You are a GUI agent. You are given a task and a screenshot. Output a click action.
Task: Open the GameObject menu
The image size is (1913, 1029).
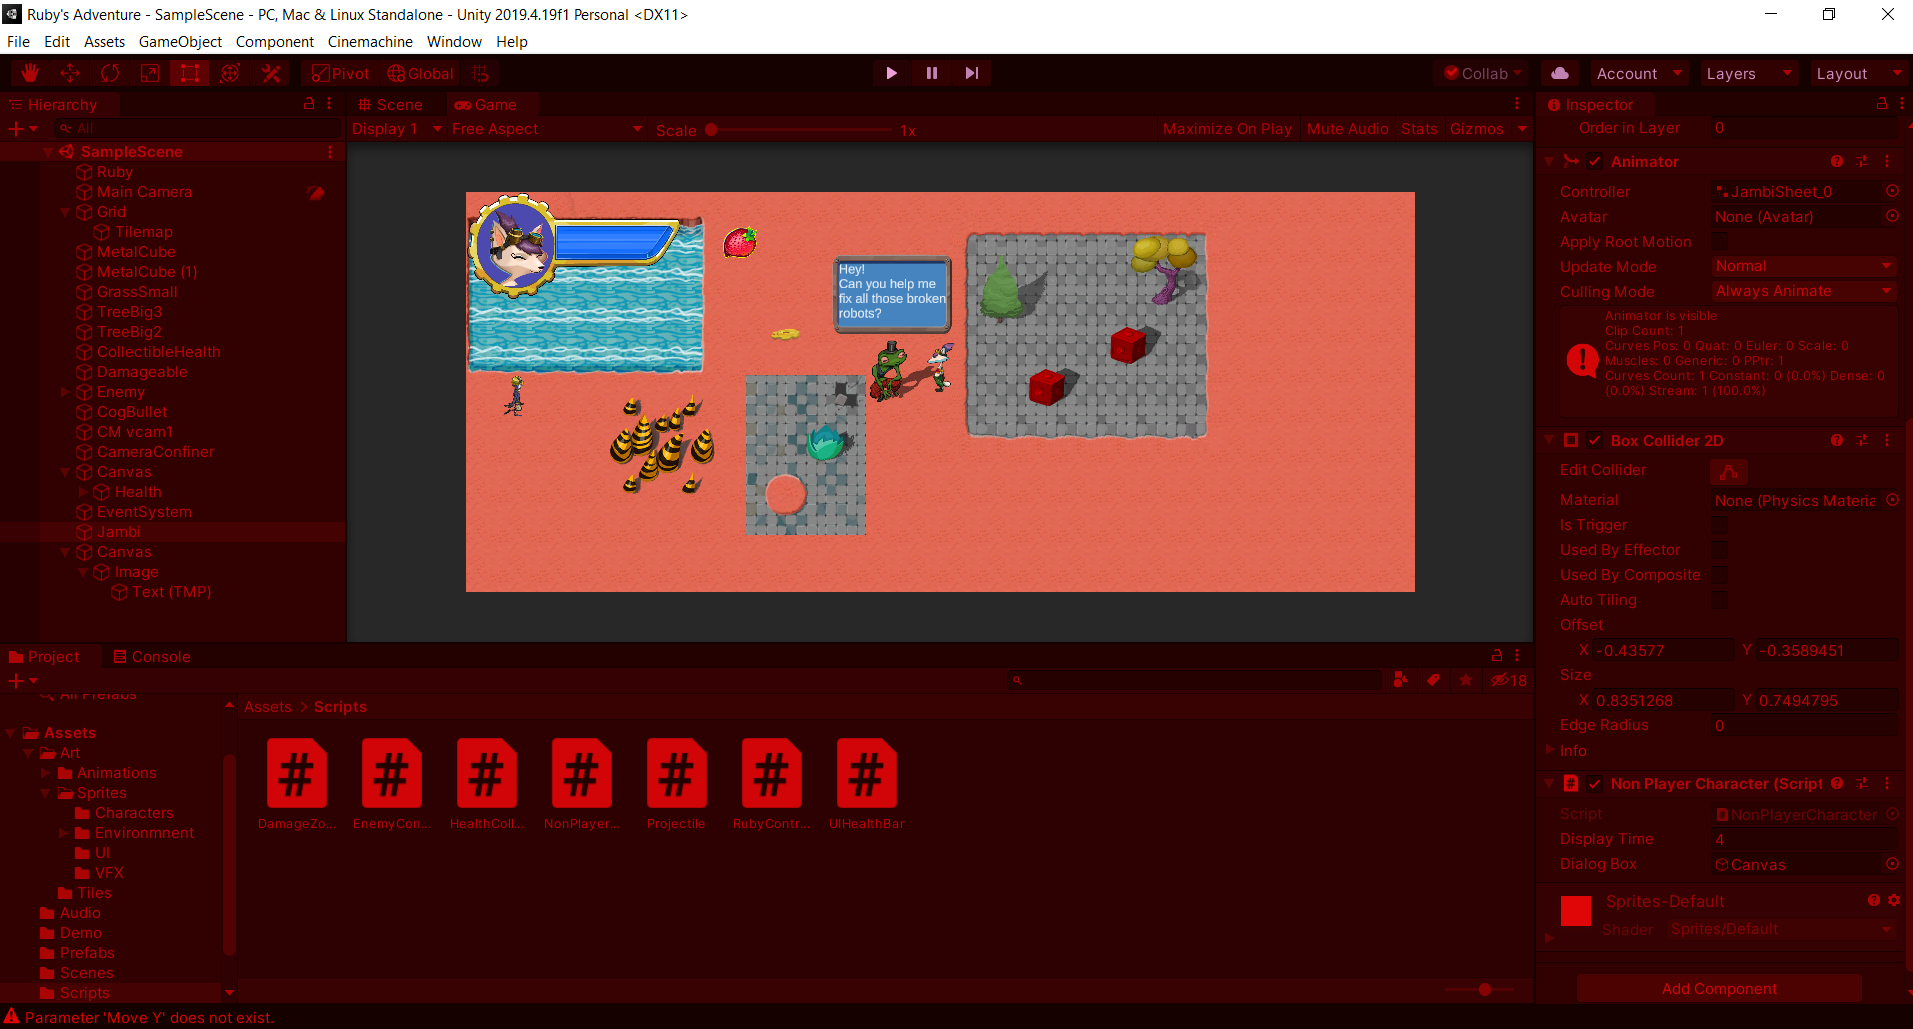180,41
